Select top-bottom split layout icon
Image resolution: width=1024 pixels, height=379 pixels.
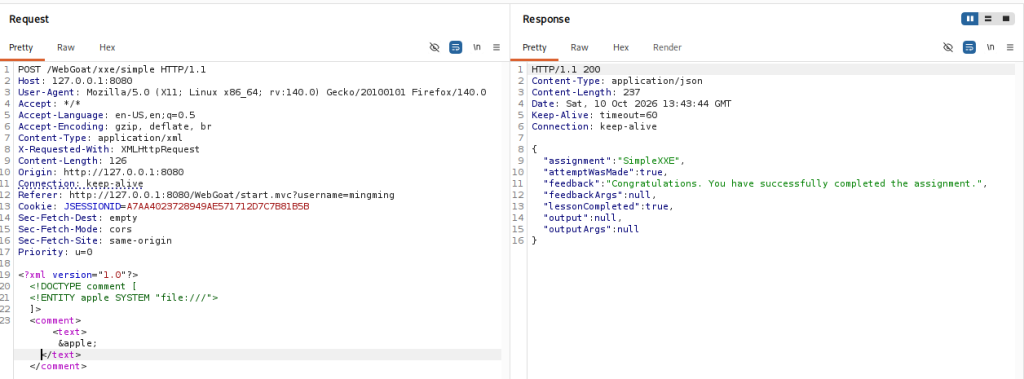pos(988,19)
